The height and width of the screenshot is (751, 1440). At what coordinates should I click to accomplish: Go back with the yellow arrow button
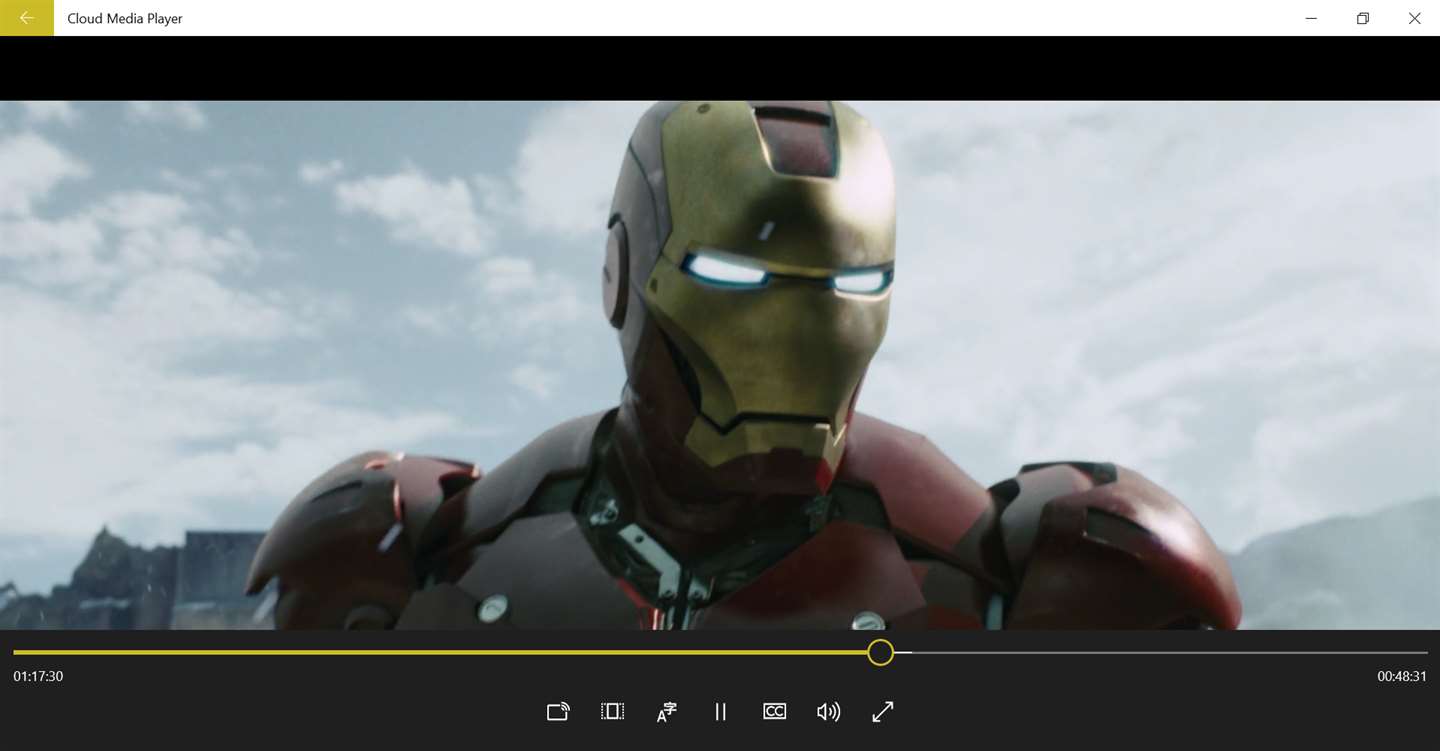pos(27,18)
